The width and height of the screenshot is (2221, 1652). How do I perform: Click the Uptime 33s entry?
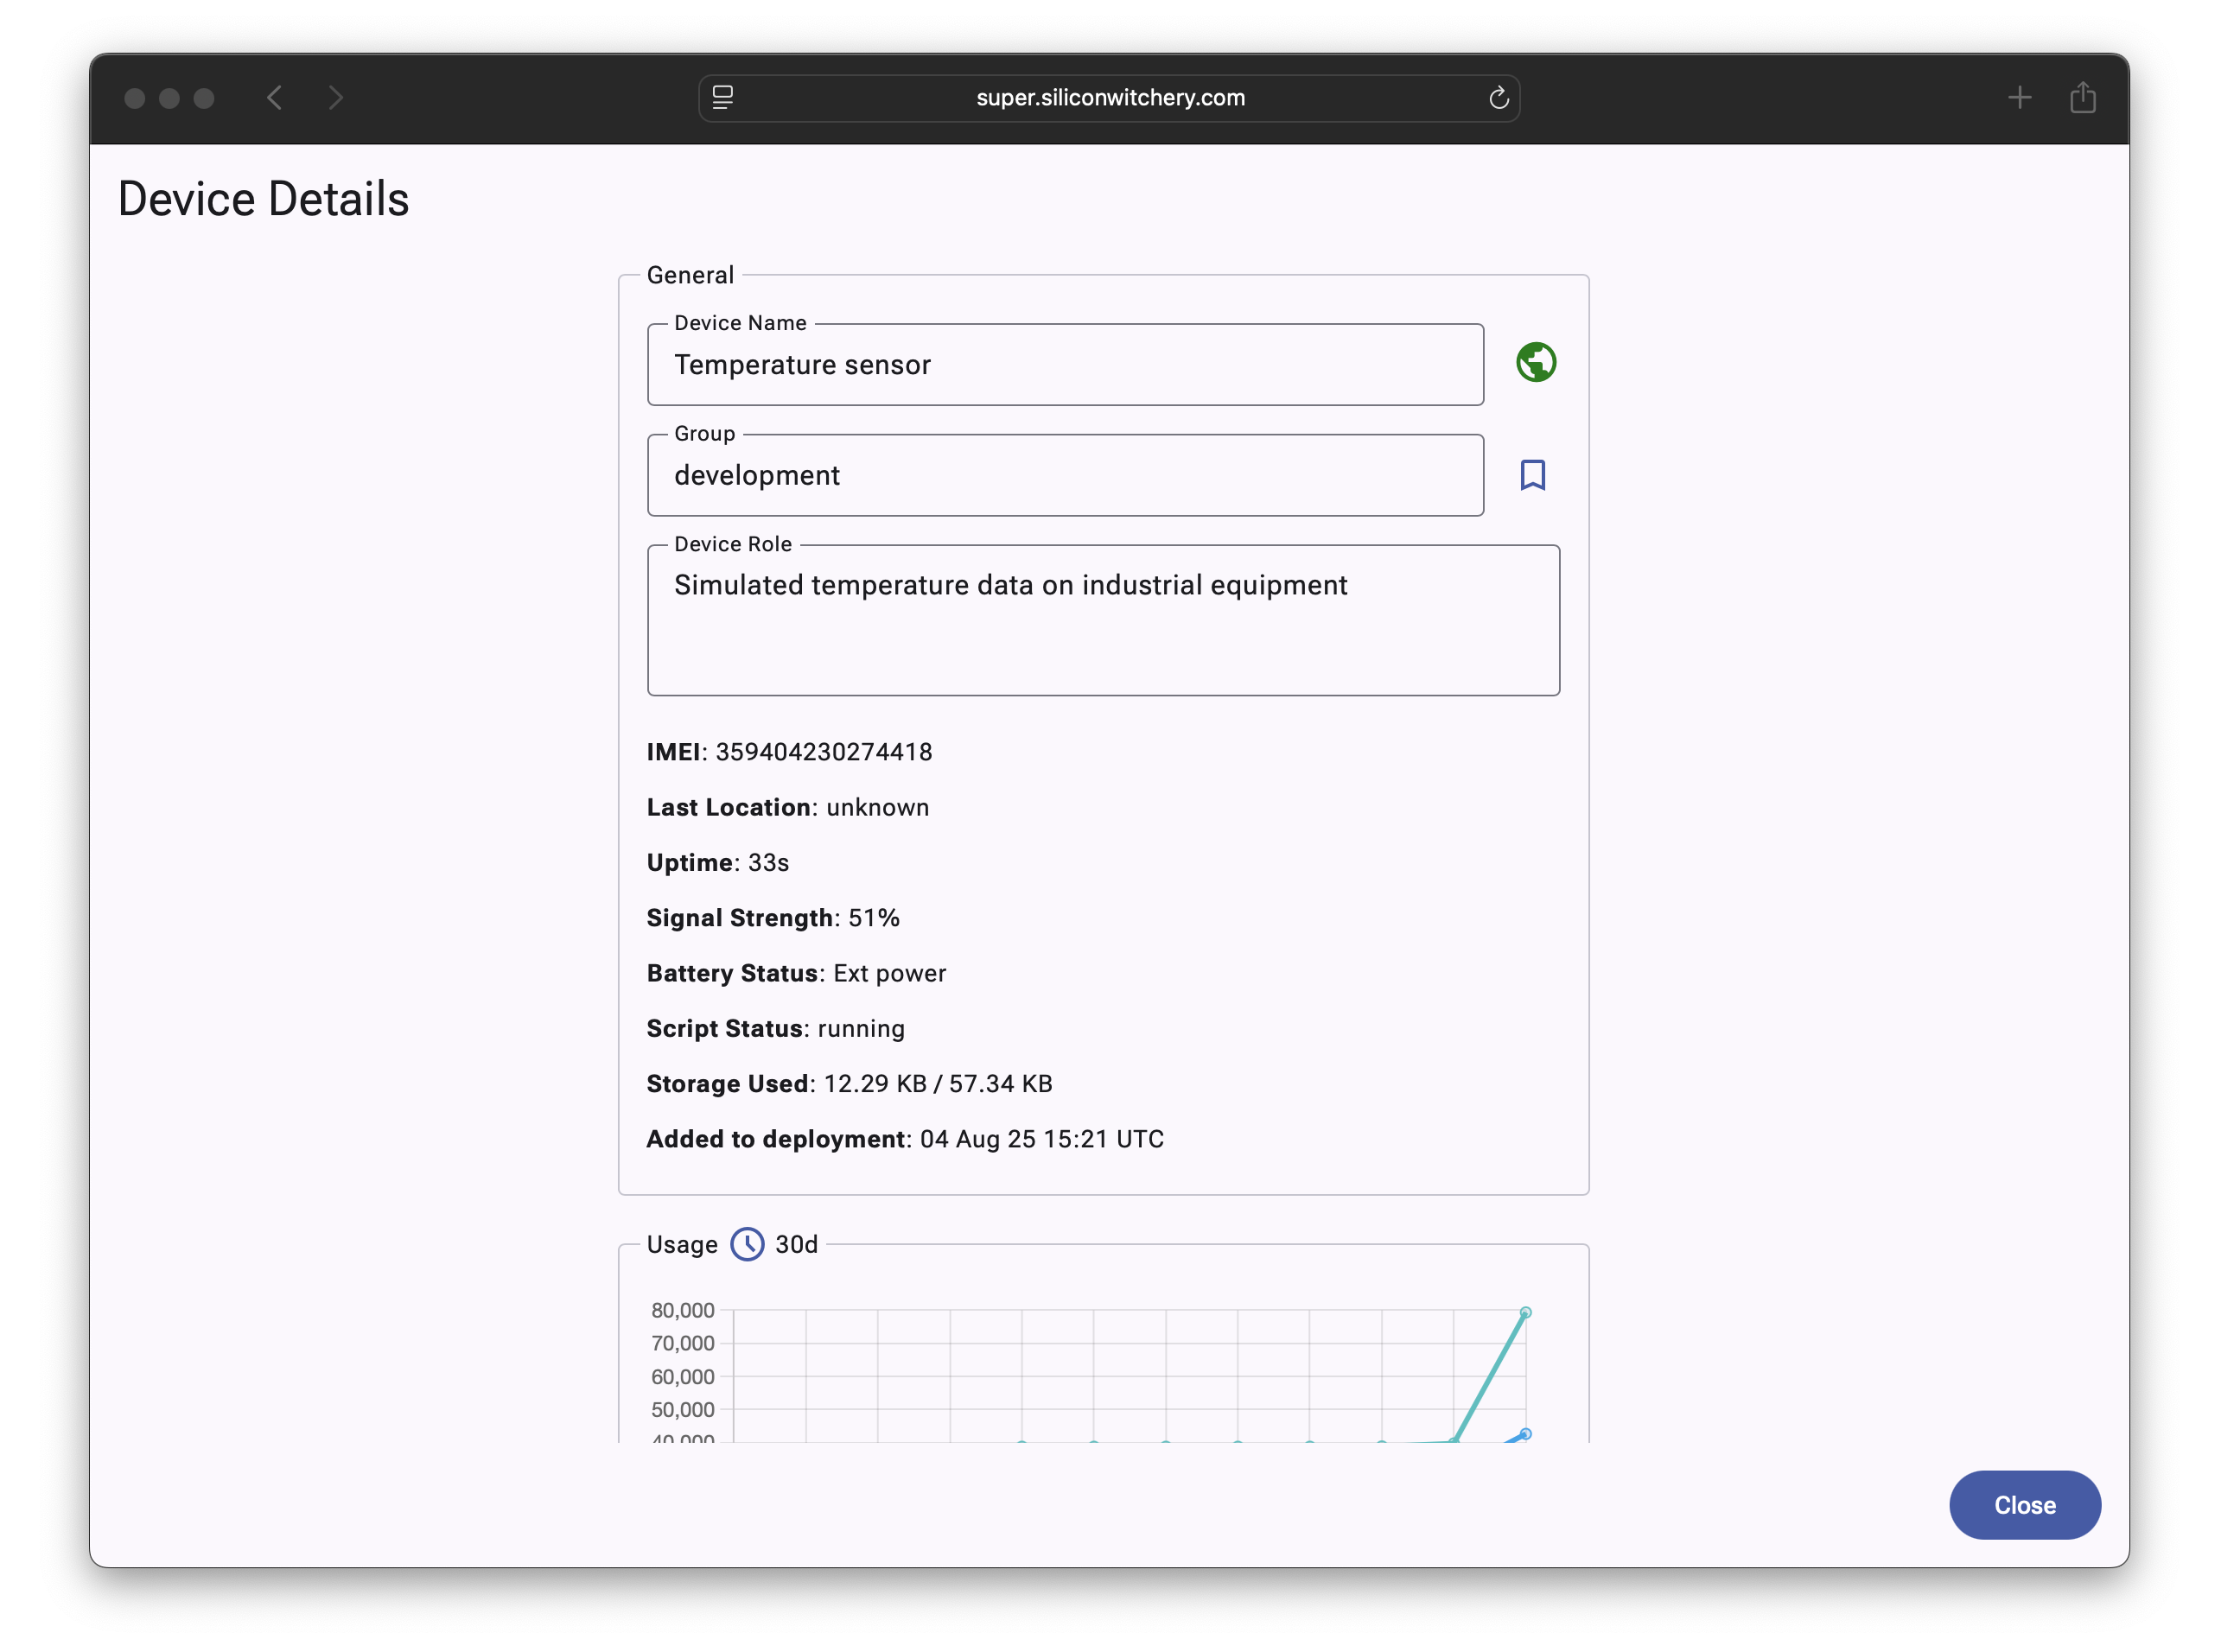point(718,863)
